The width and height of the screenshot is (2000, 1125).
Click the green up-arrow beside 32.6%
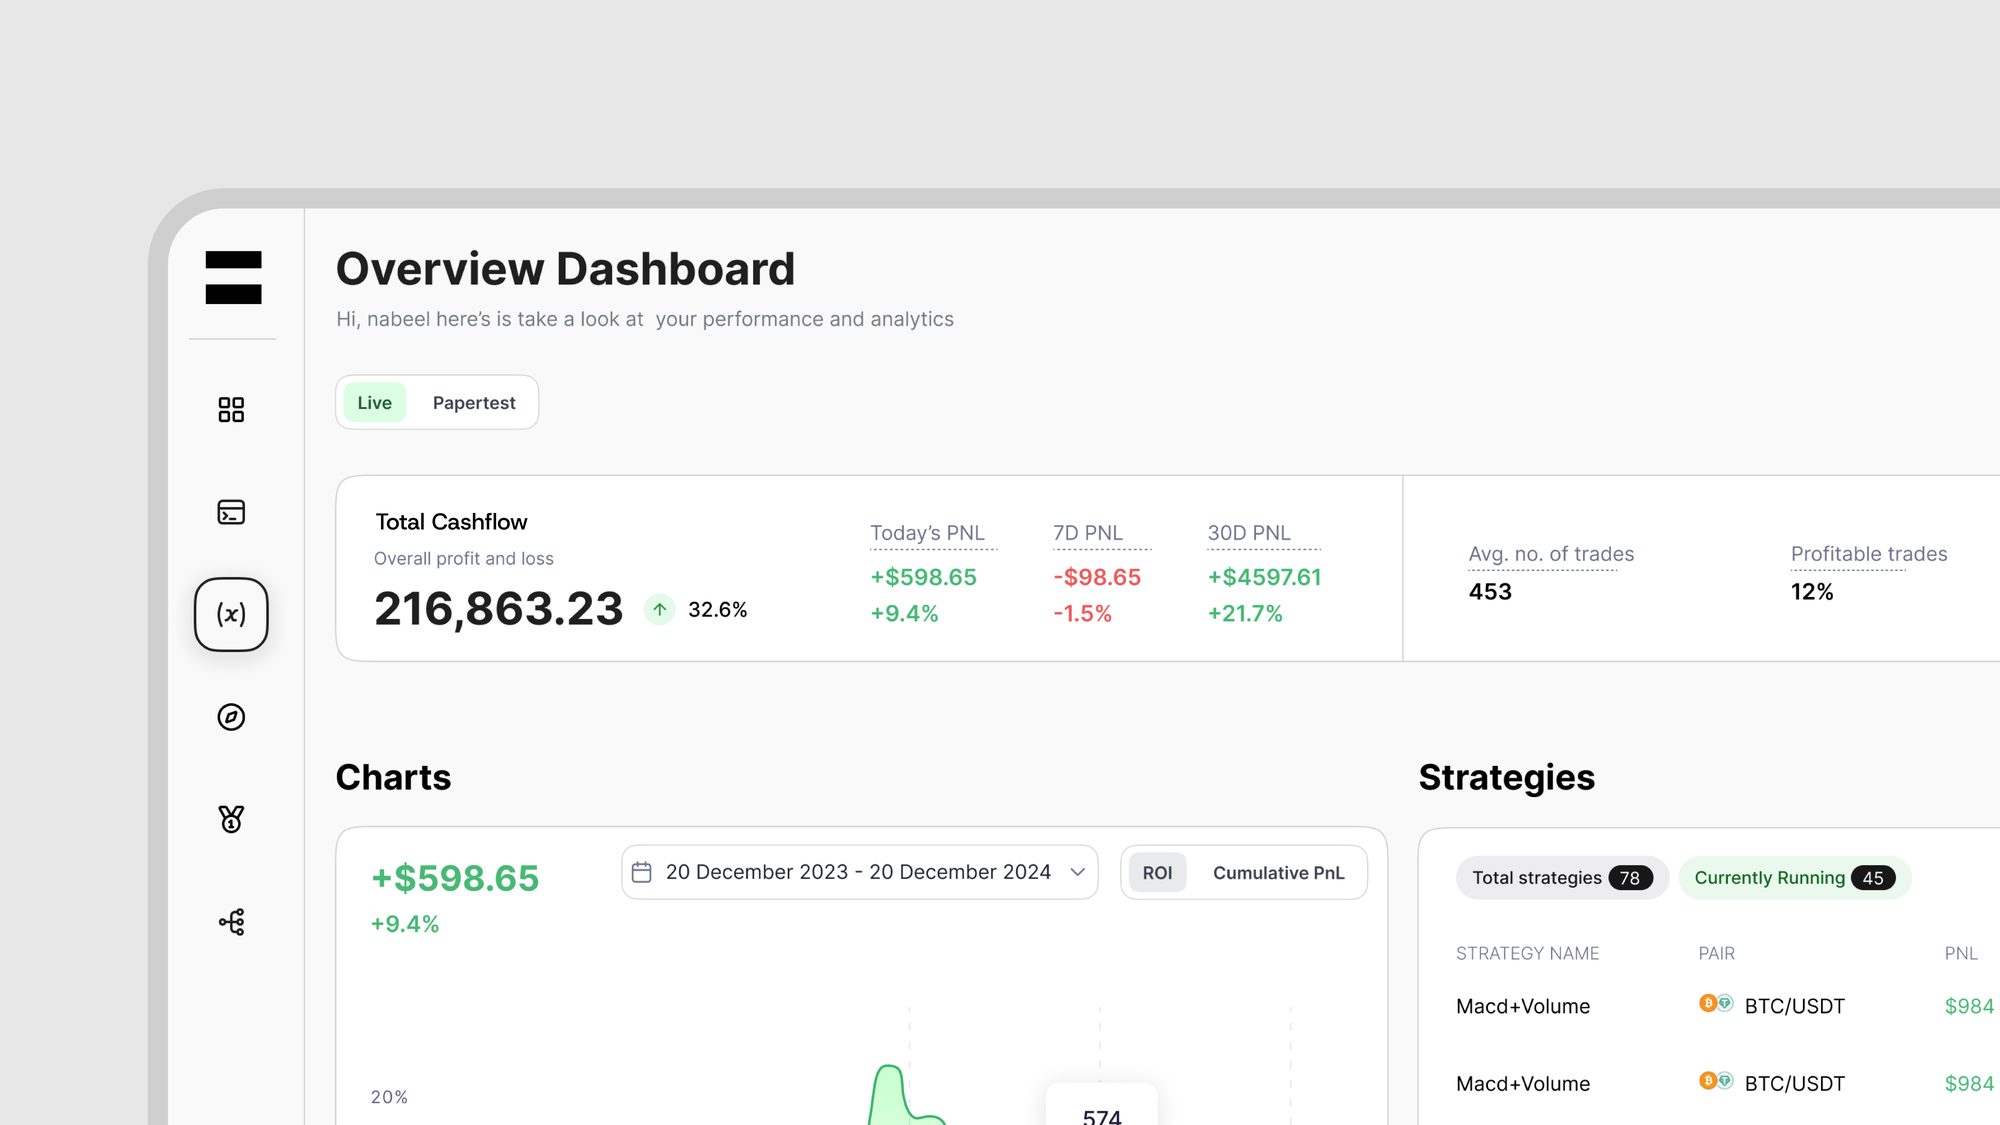(660, 609)
